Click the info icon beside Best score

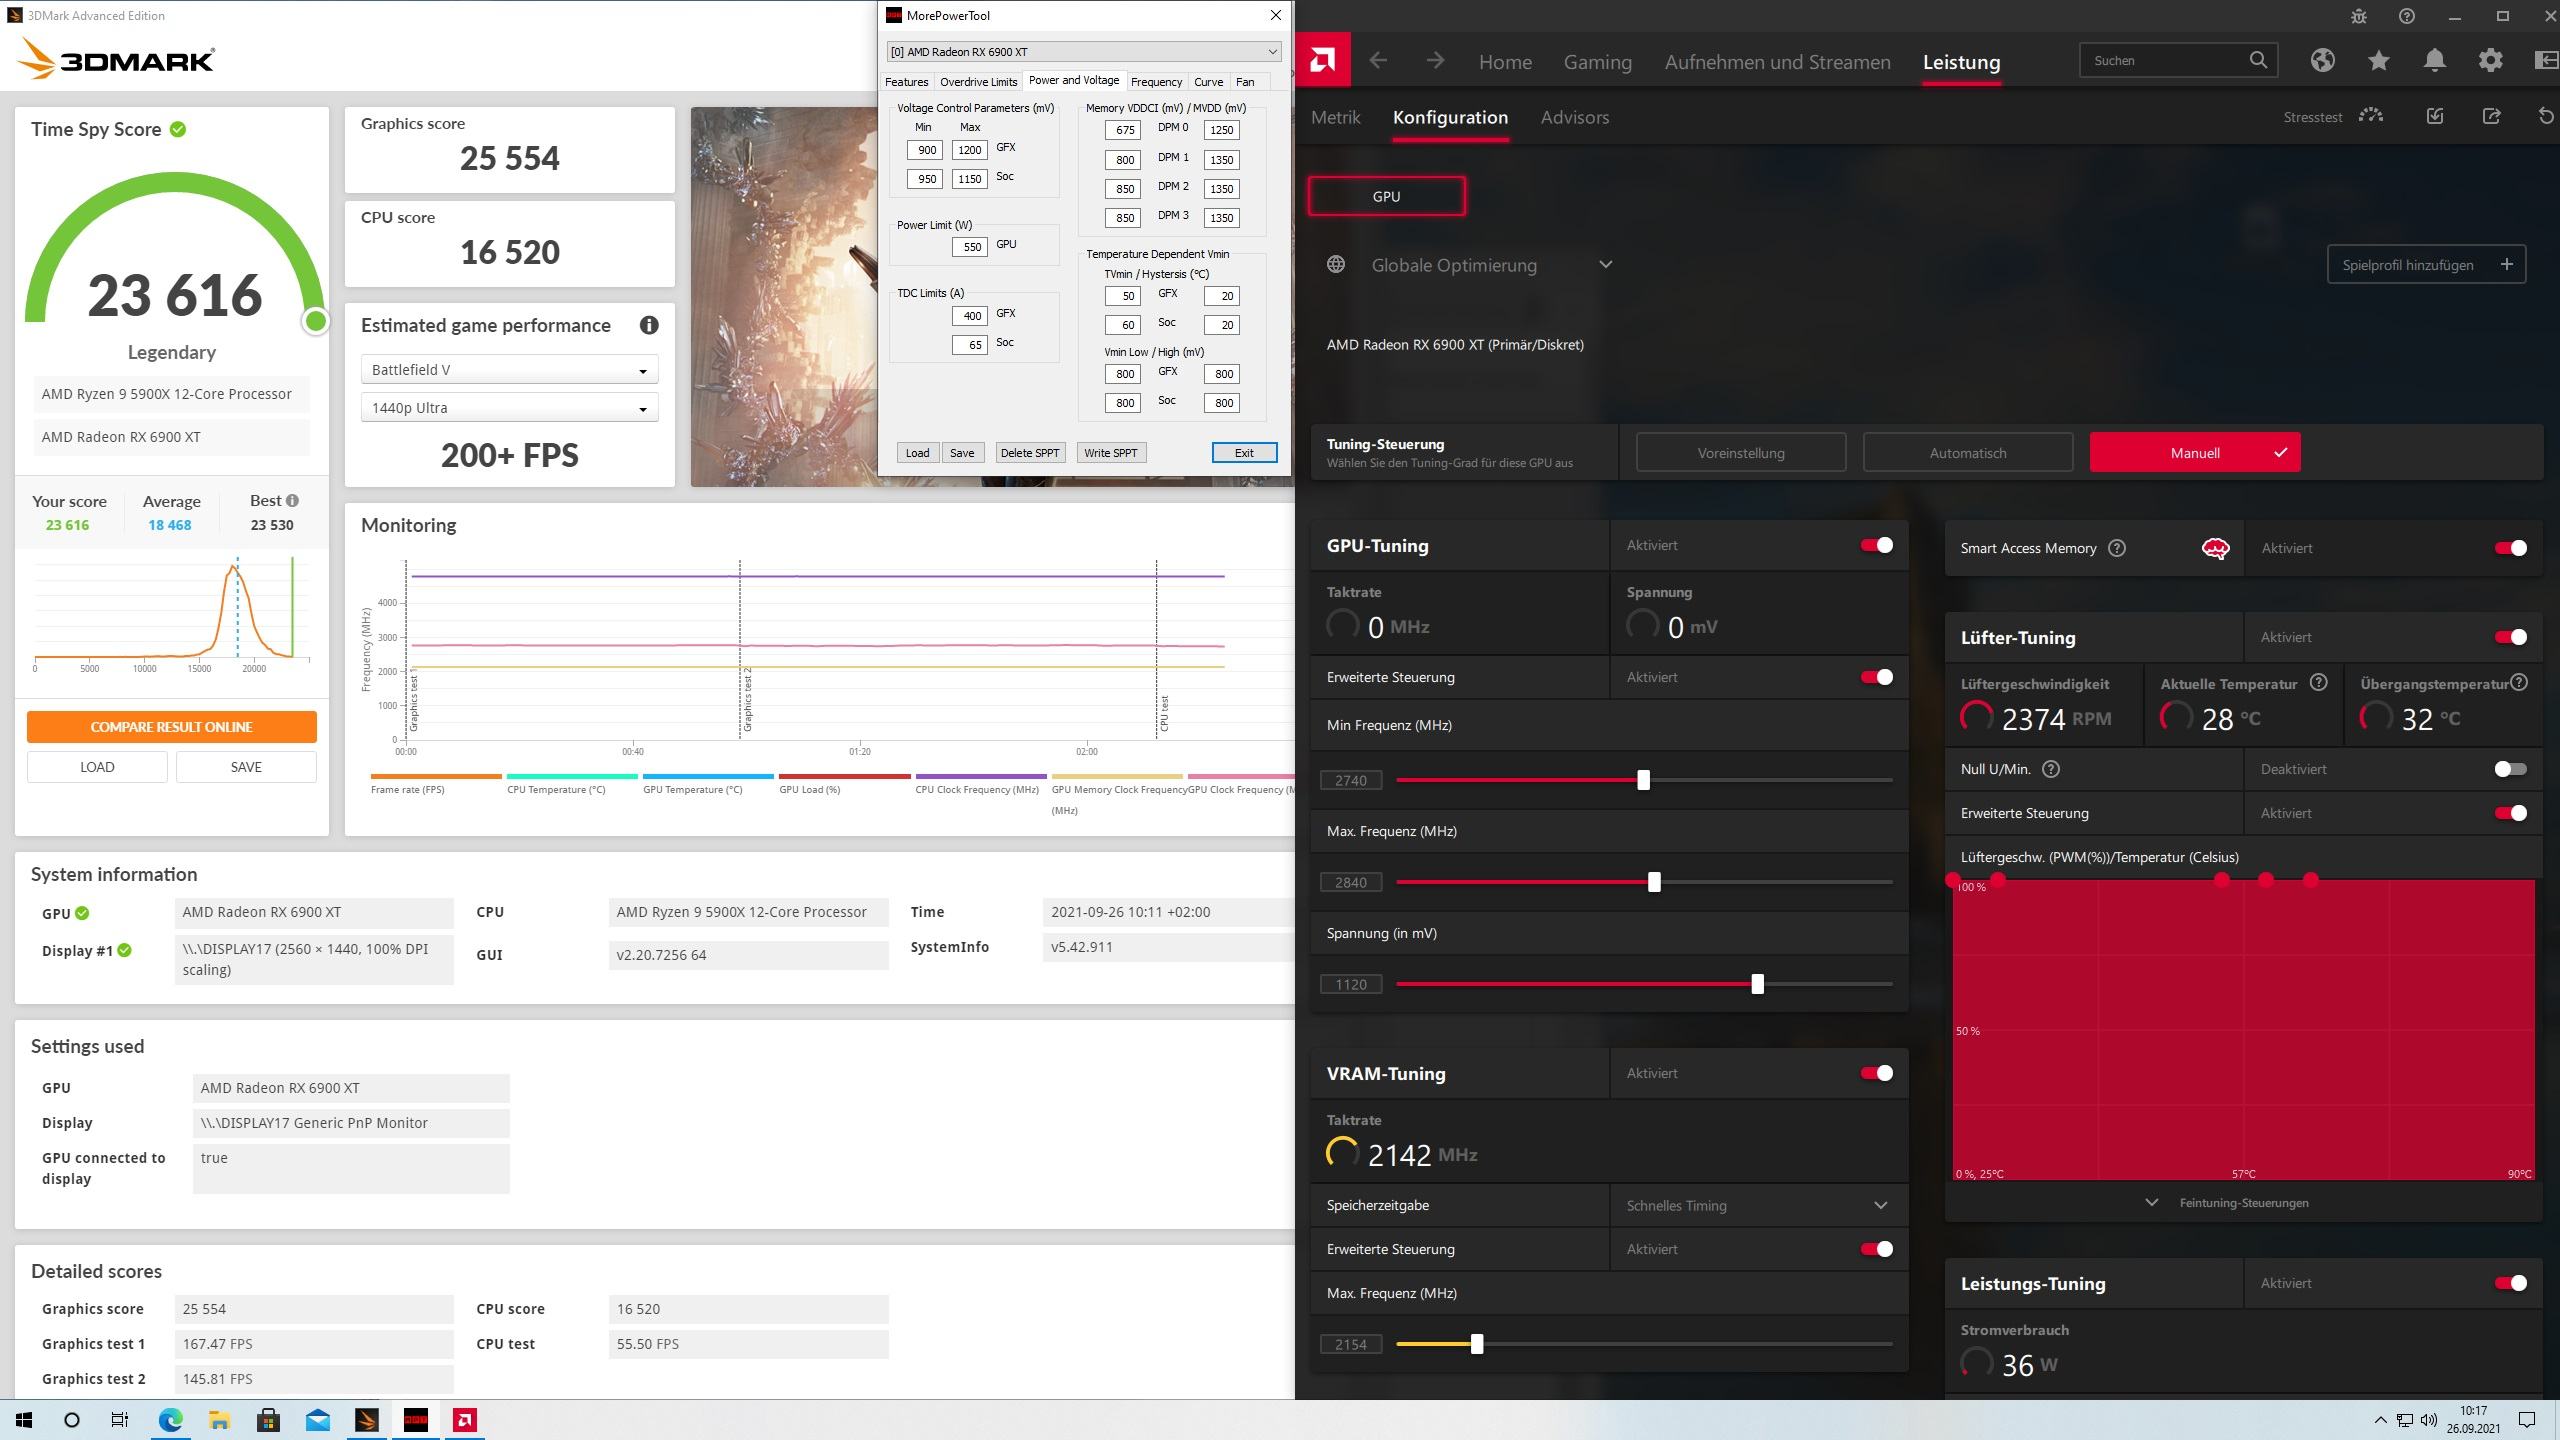[292, 500]
